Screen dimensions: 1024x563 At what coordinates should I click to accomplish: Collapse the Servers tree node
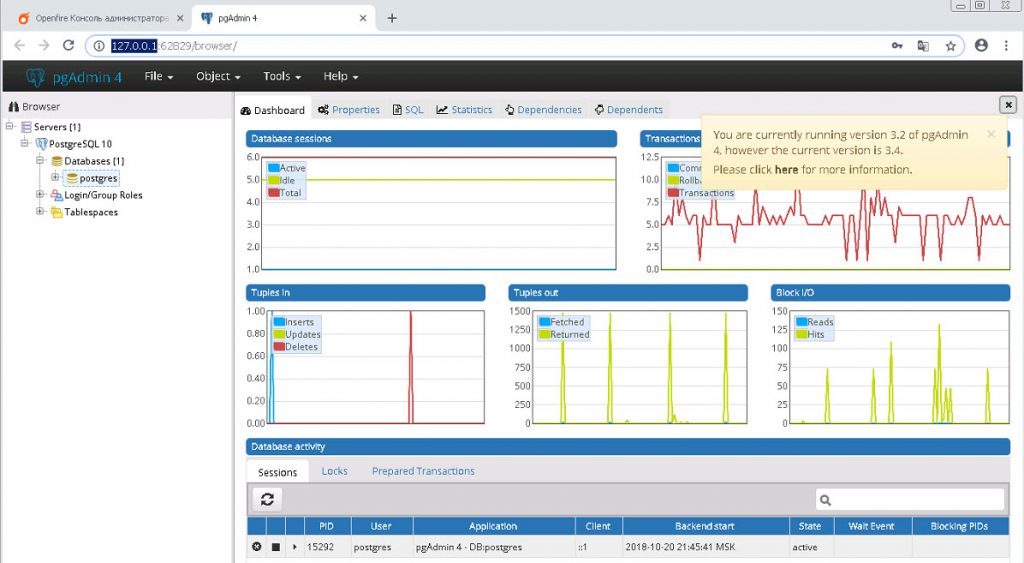click(10, 126)
